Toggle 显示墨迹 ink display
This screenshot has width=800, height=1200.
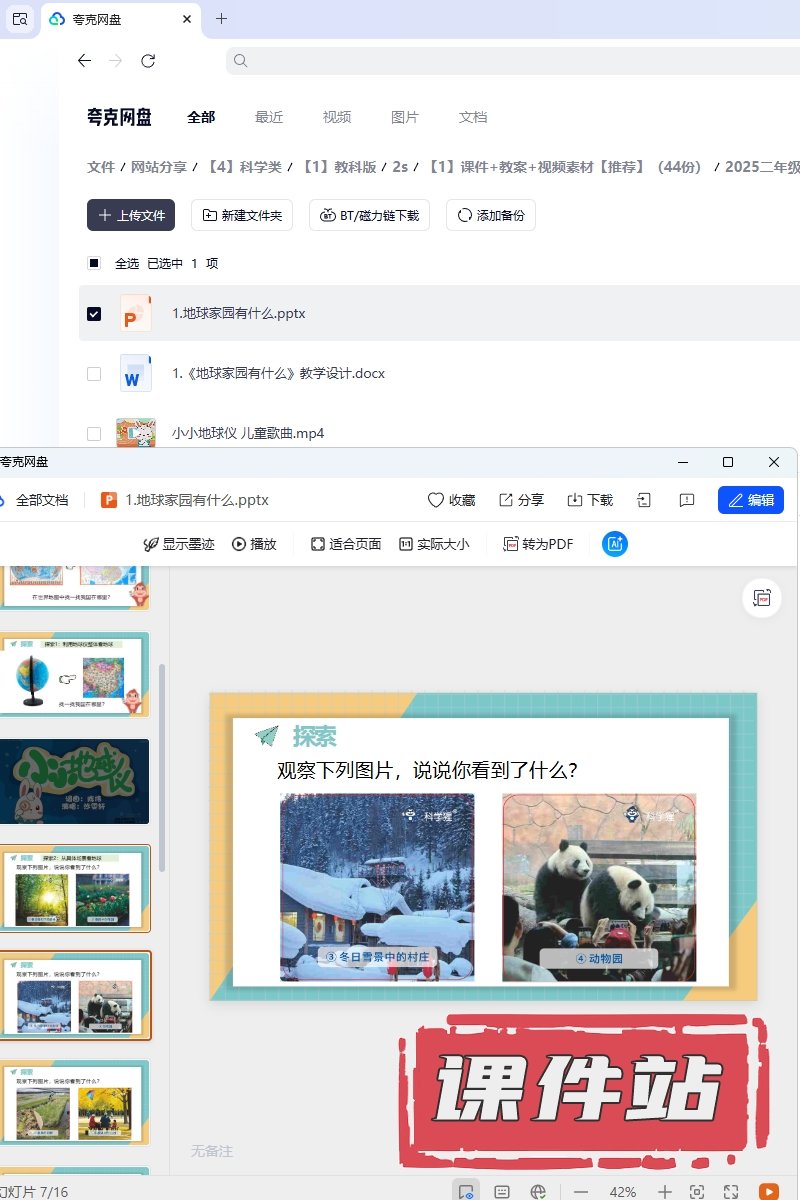coord(179,544)
